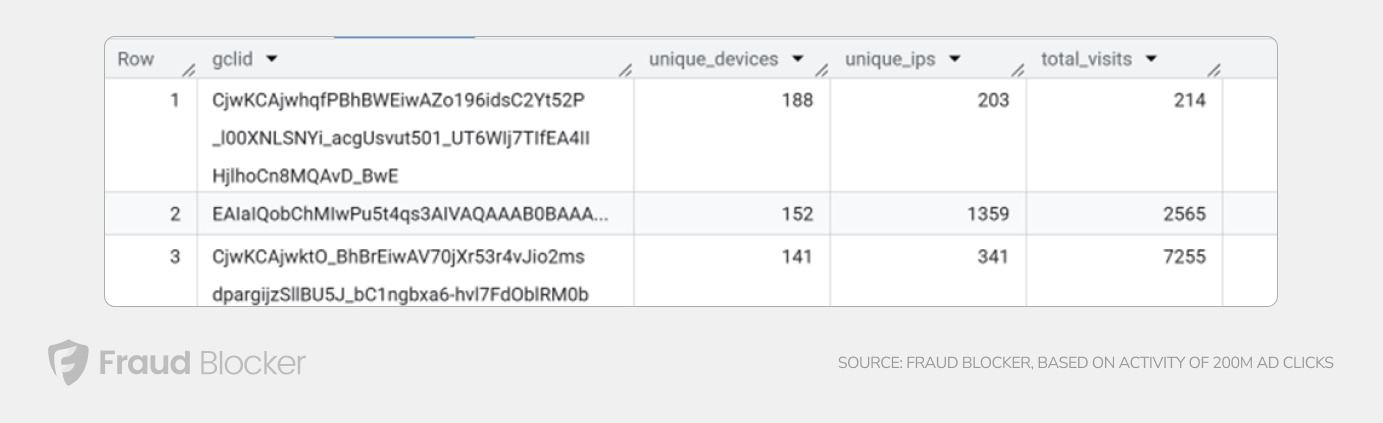Screen dimensions: 1383x423
Task: Click the unique_ips value 1359
Action: click(x=989, y=213)
